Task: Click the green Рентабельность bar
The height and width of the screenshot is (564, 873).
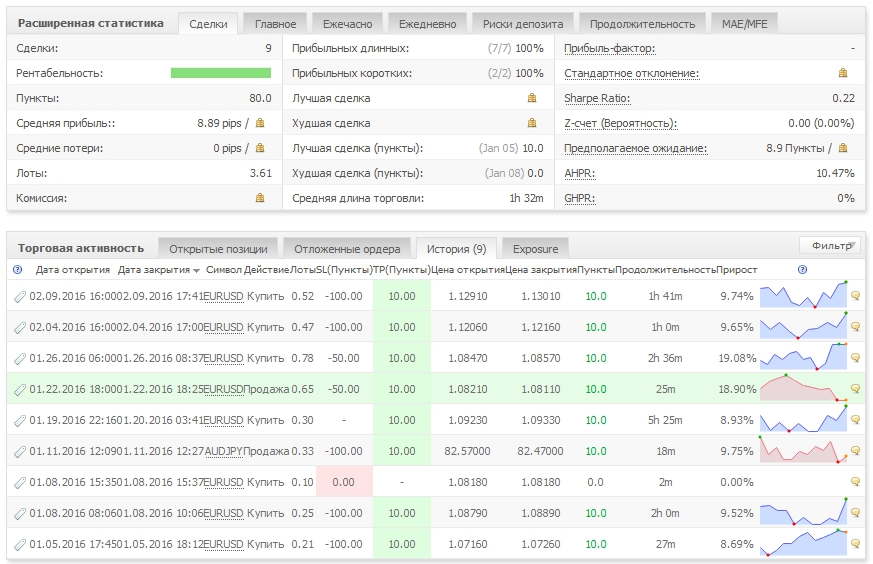Action: click(220, 73)
